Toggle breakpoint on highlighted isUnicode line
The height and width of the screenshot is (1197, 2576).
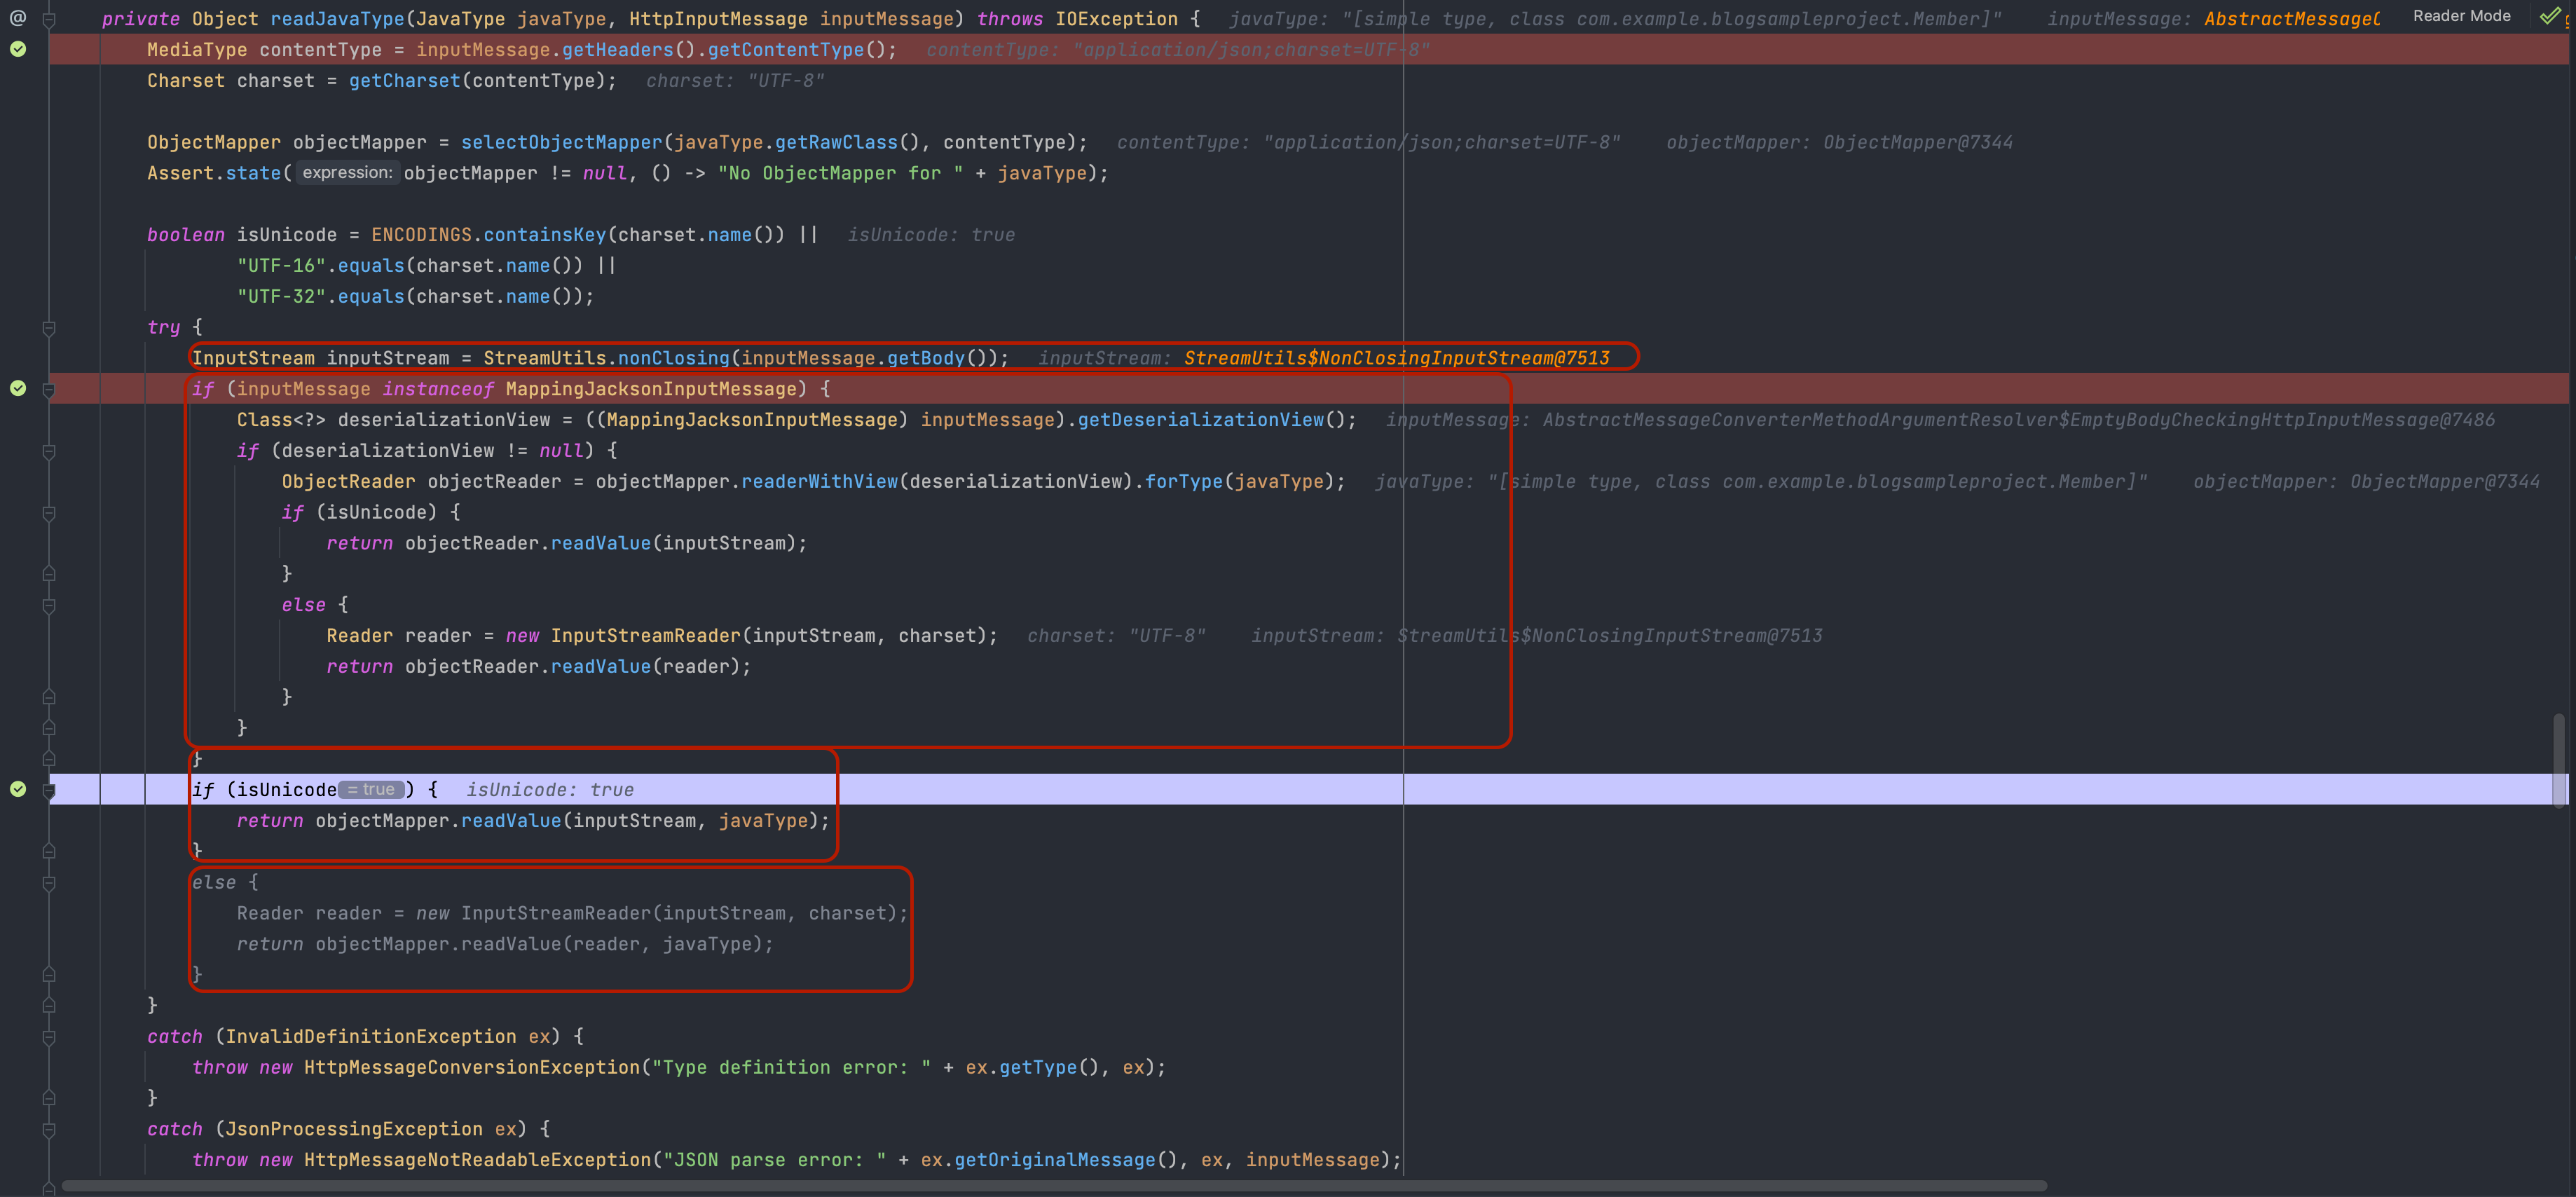(18, 789)
